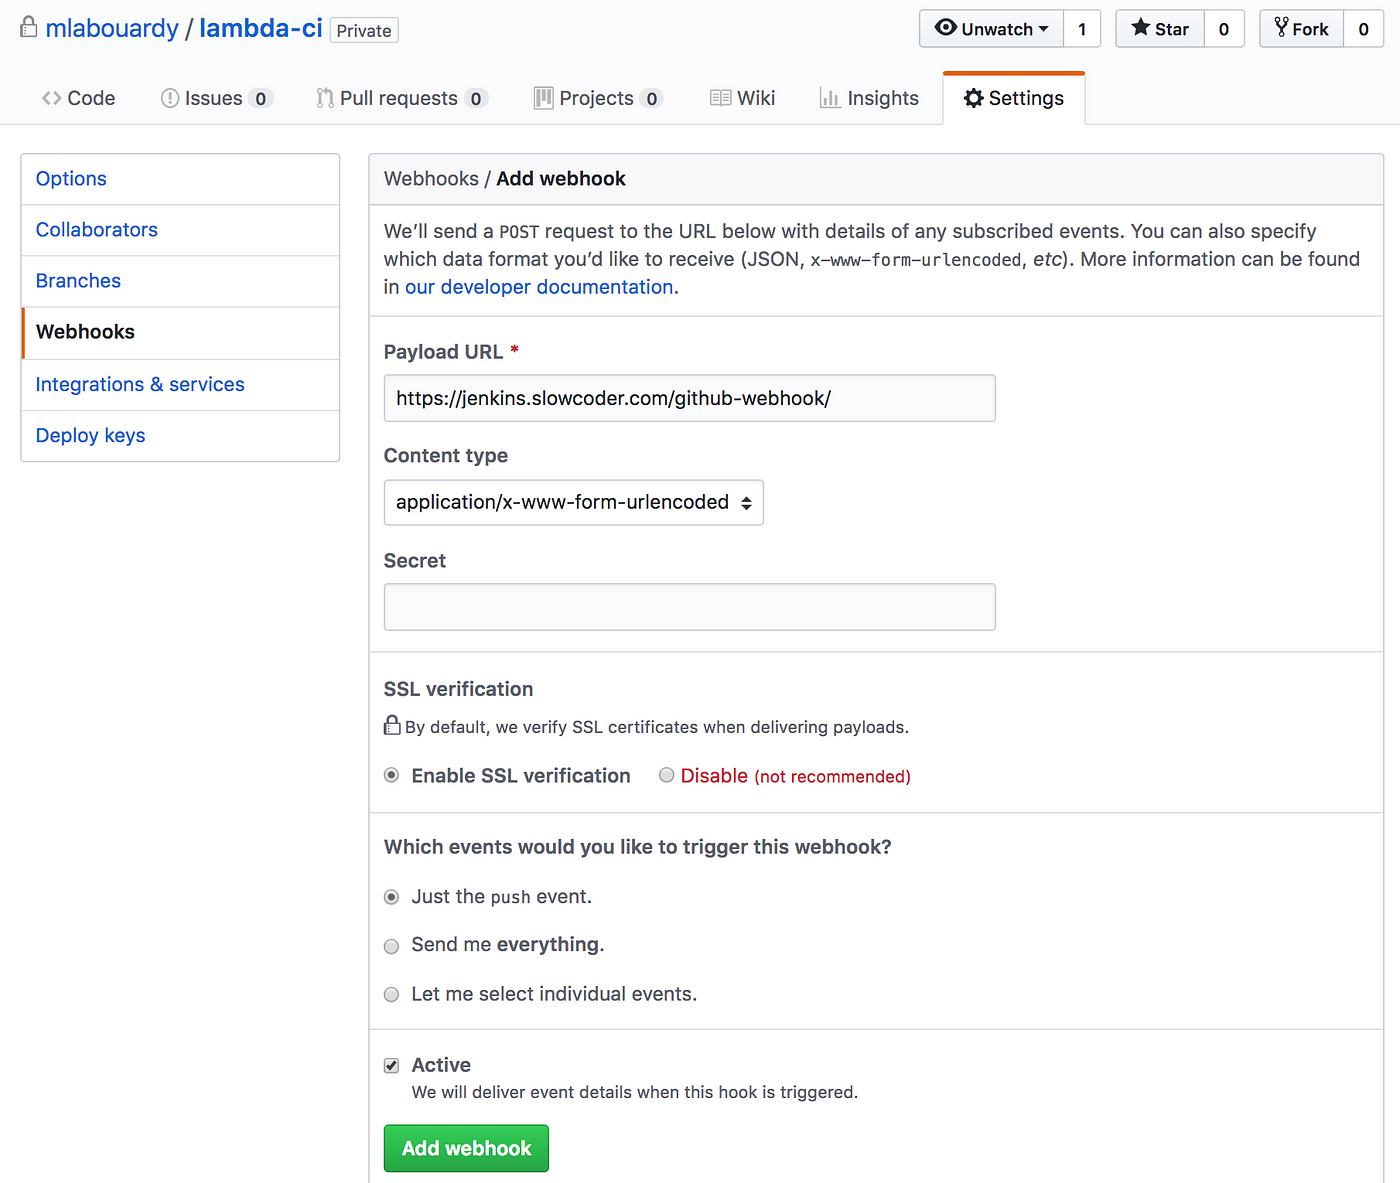1400x1183 pixels.
Task: Click the SSL verification padlock icon
Action: (x=392, y=726)
